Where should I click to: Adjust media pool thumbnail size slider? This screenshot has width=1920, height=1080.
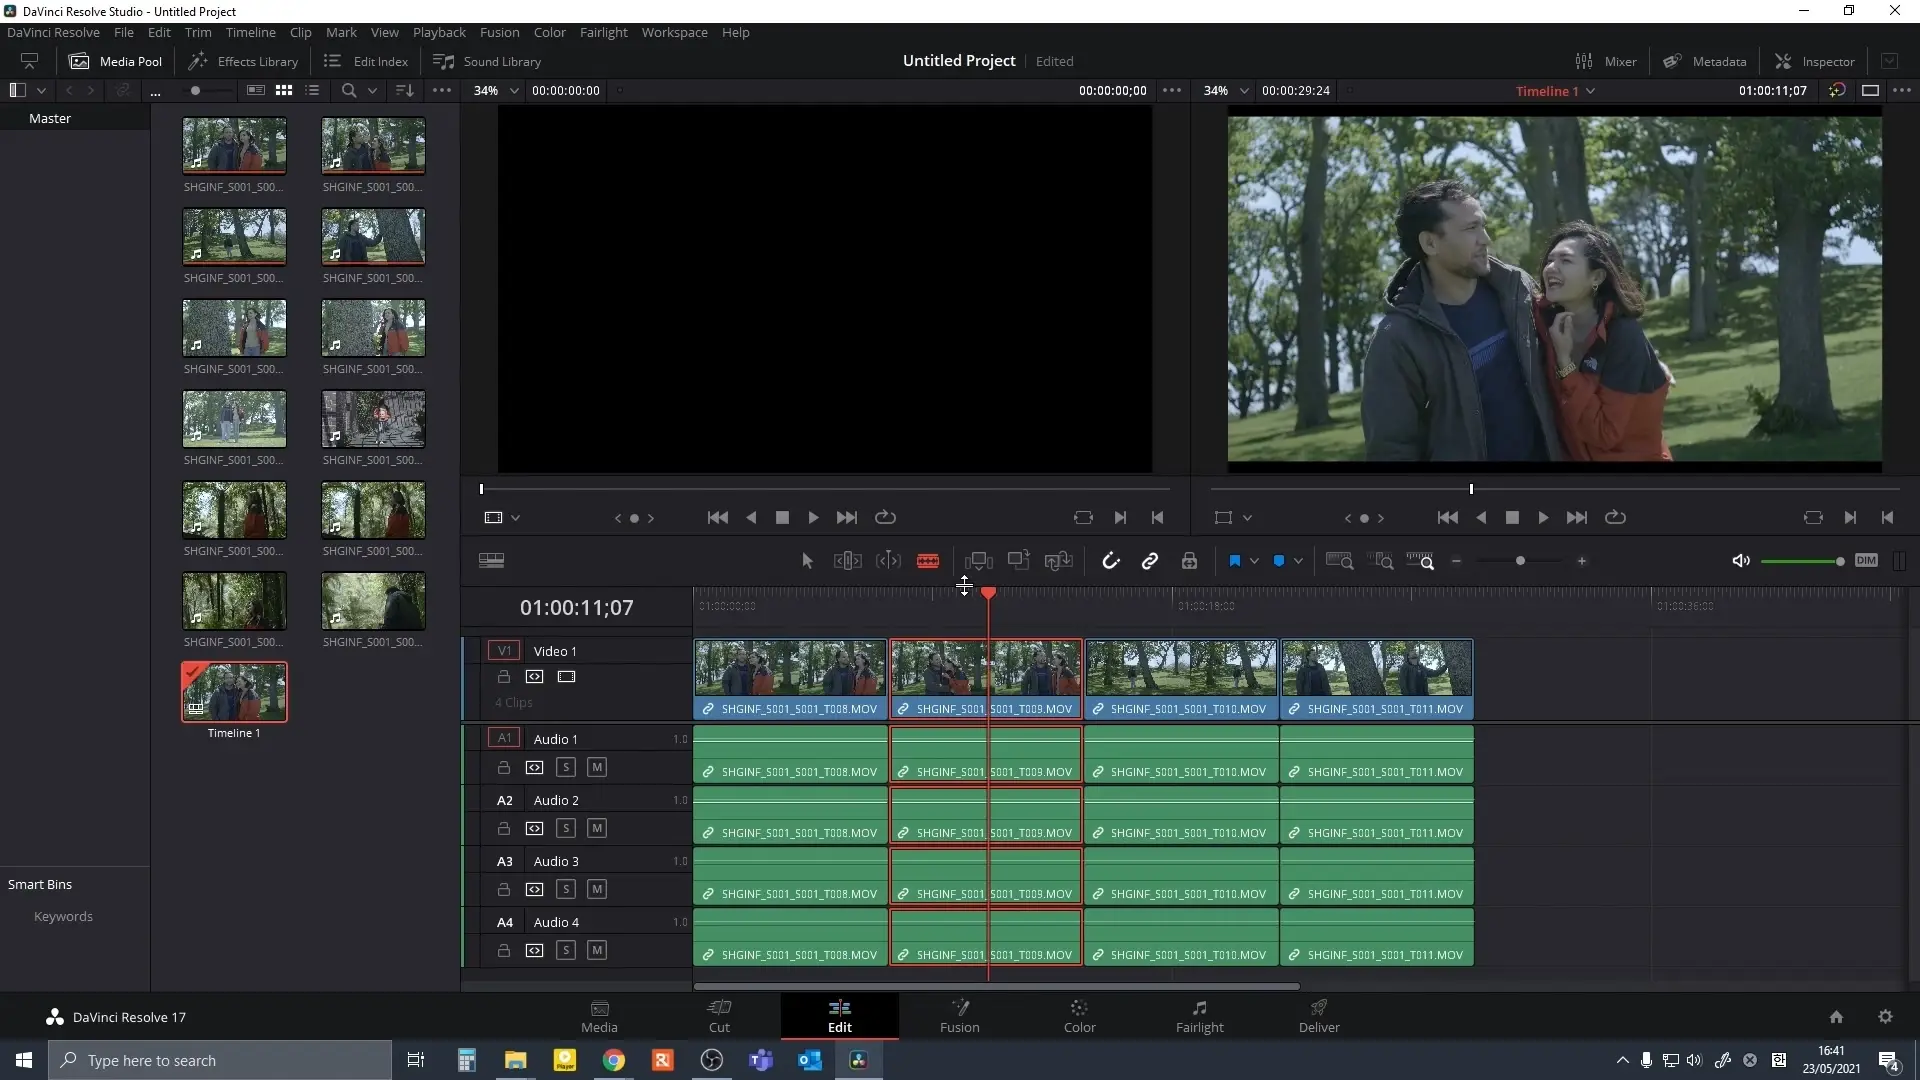click(x=195, y=90)
